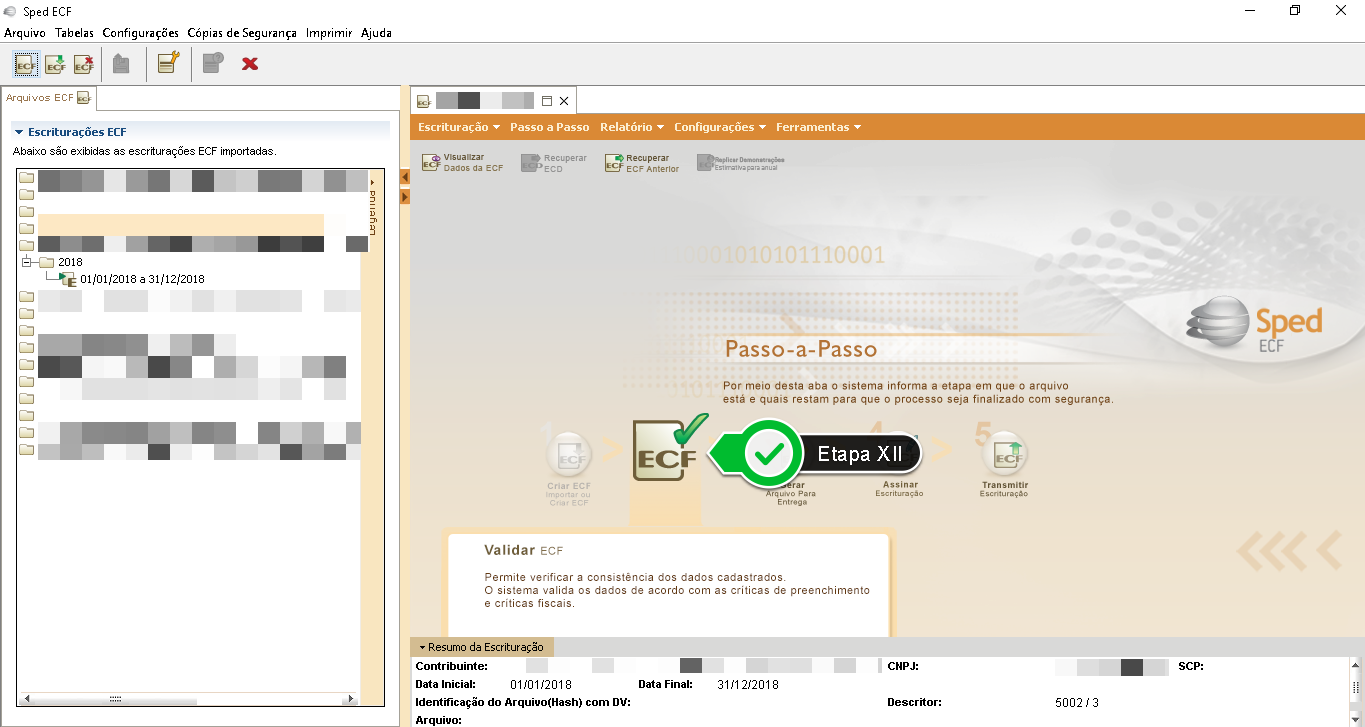The image size is (1365, 727).
Task: Expand the Ferramentas dropdown
Action: 818,127
